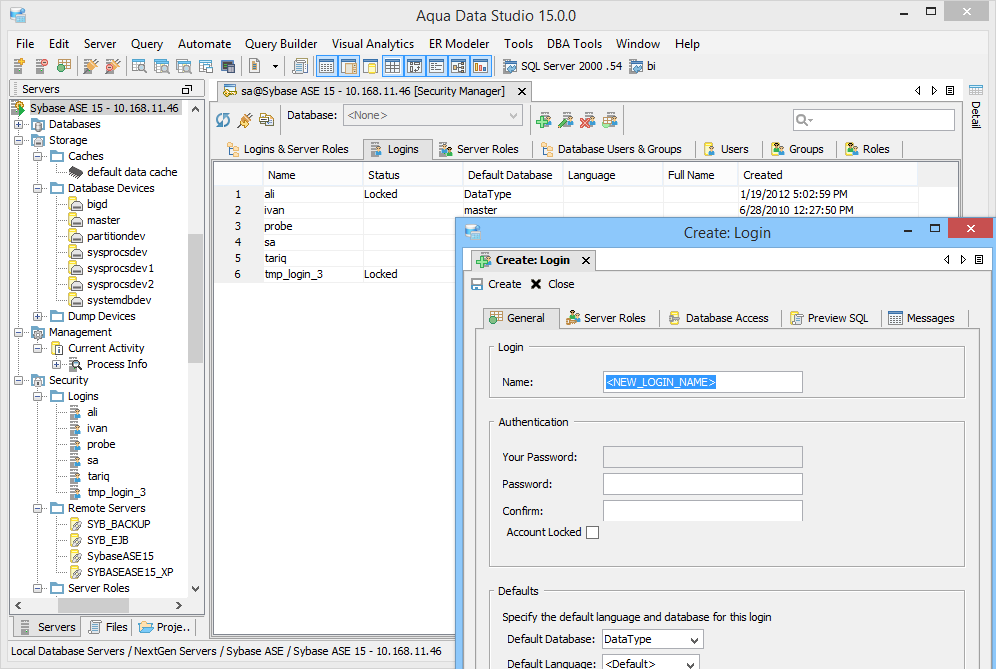Switch to the Roles tab
Viewport: 996px width, 669px height.
(x=867, y=149)
